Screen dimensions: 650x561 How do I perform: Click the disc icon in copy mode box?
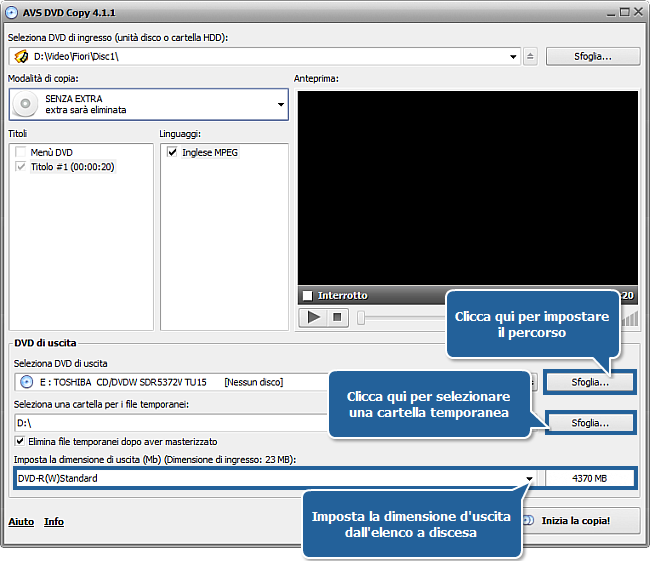tap(25, 104)
